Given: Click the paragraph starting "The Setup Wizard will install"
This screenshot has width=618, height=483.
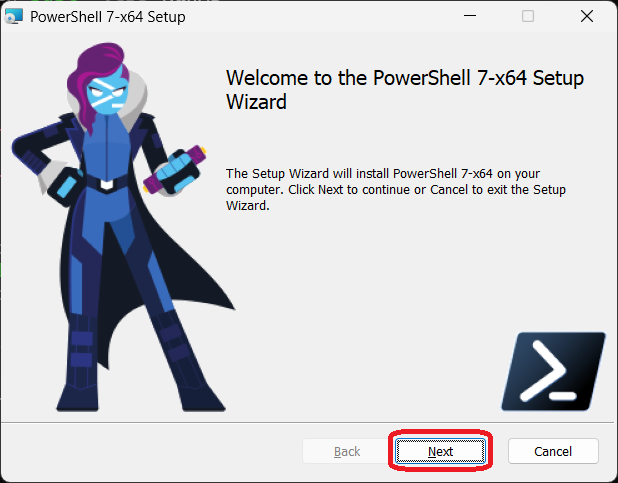Looking at the screenshot, I should click(x=396, y=190).
